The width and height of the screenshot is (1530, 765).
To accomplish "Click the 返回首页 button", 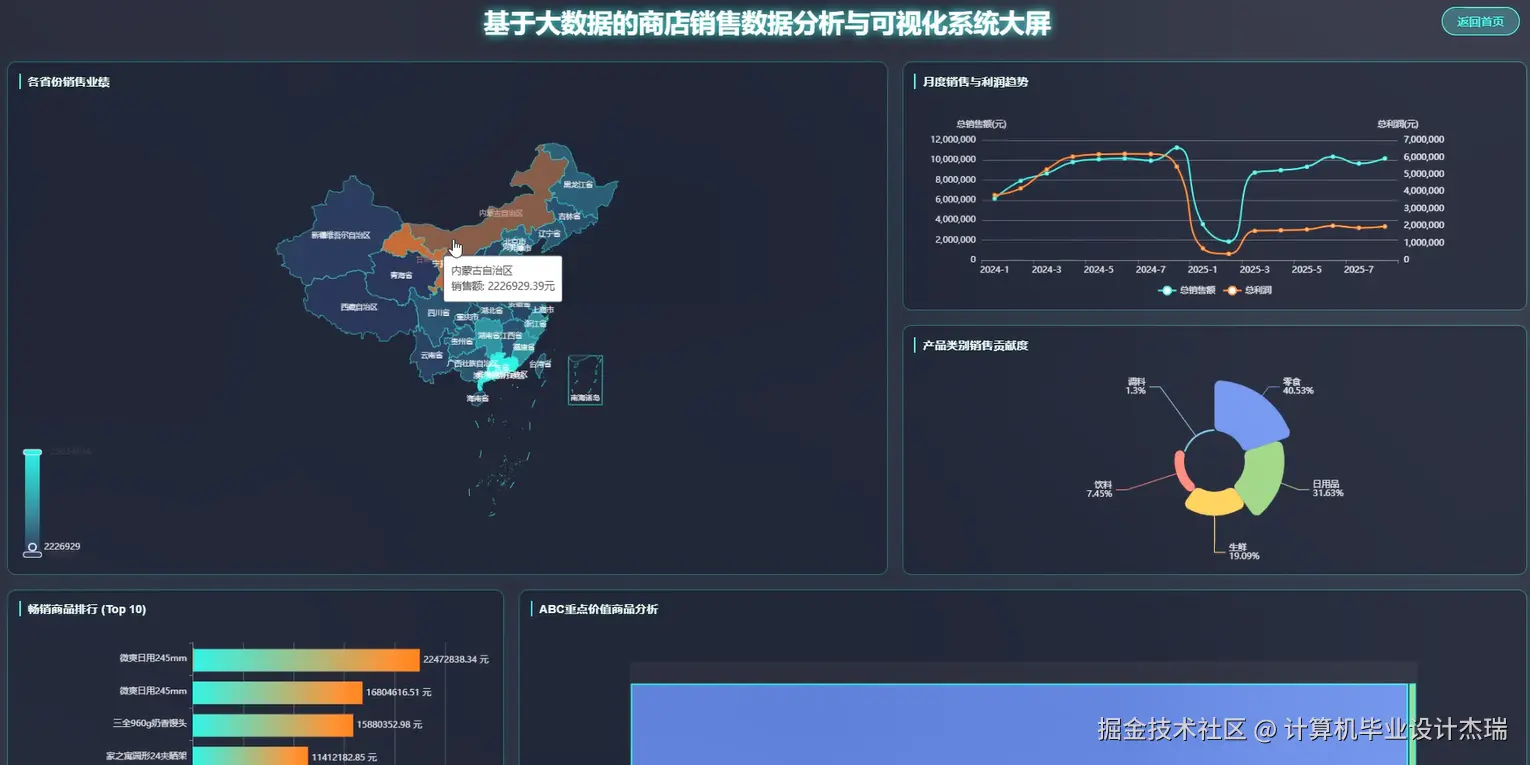I will click(x=1480, y=21).
